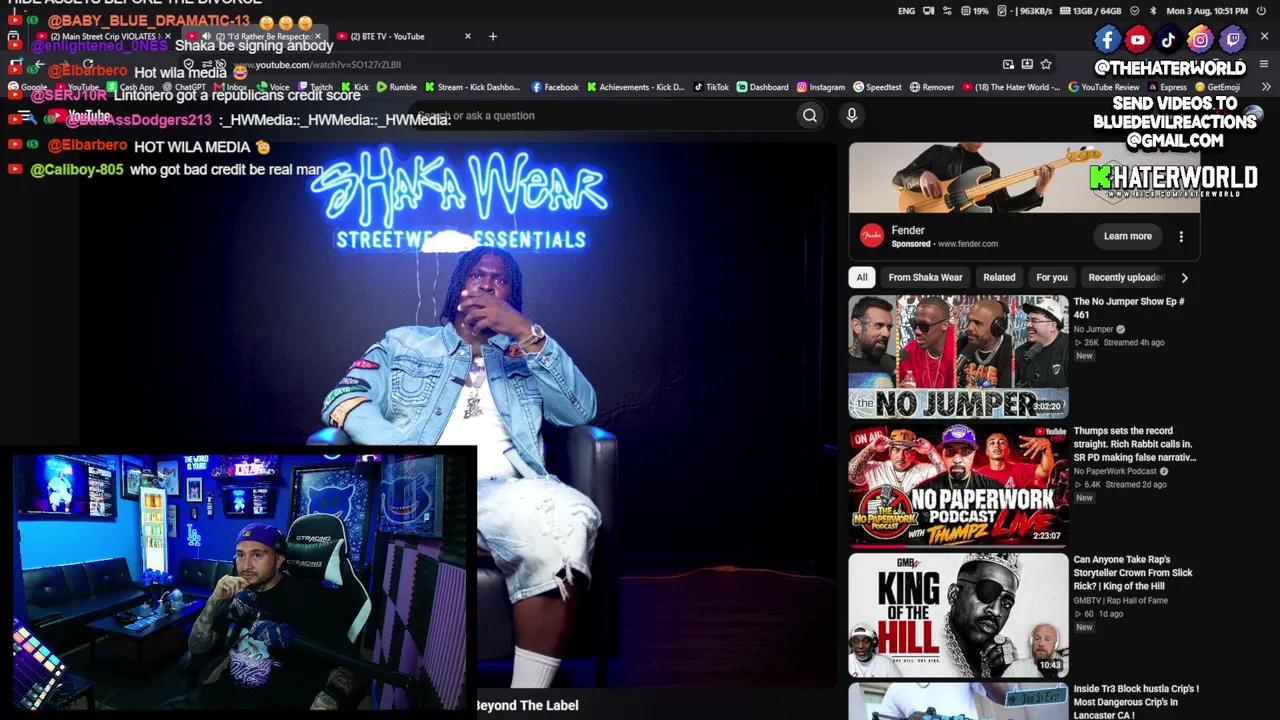Click the 19% CPU usage indicator
The image size is (1280, 720).
(975, 11)
